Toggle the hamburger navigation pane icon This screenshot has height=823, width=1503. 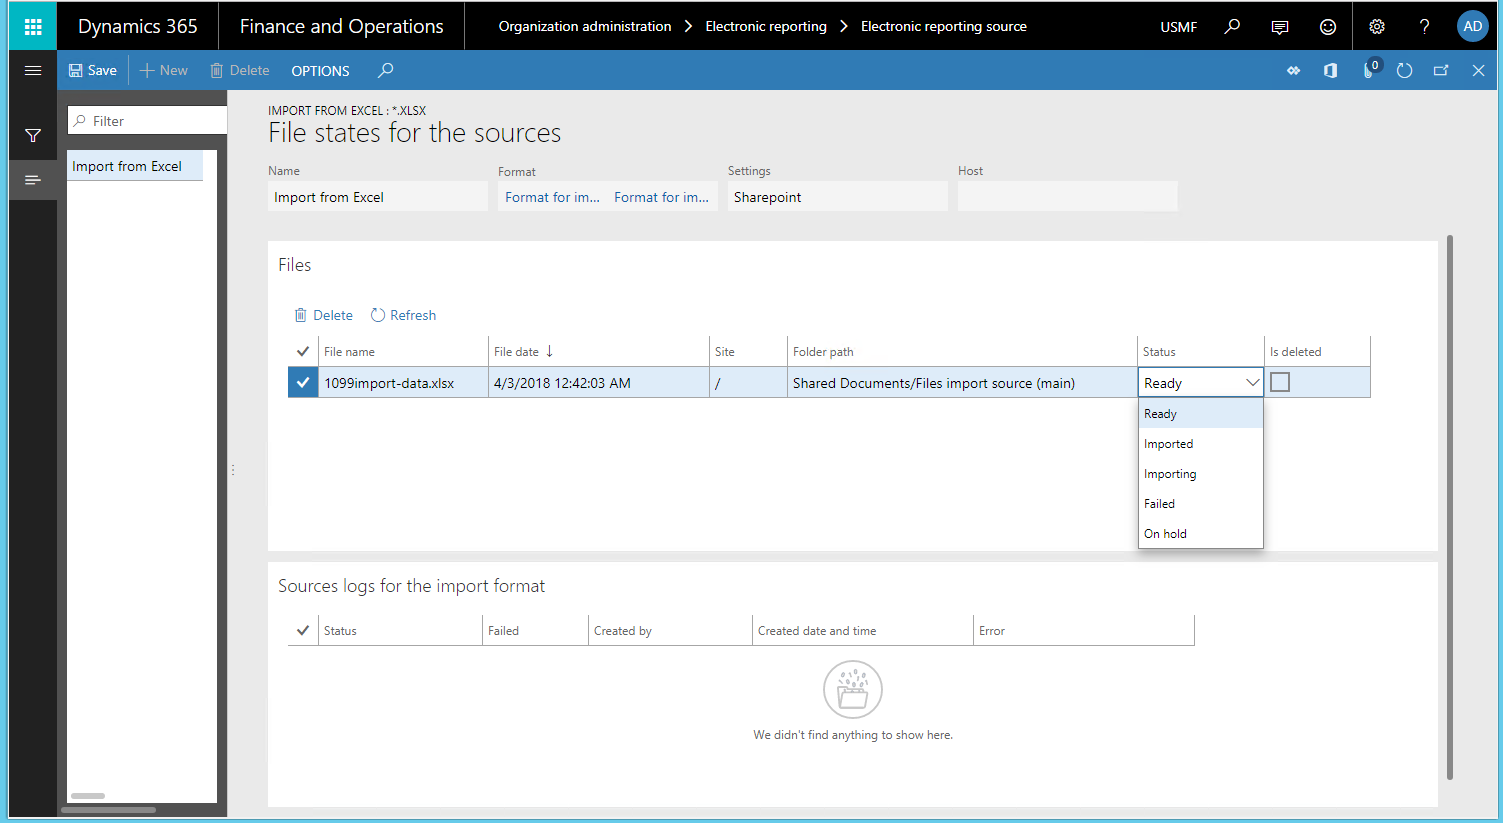point(33,70)
